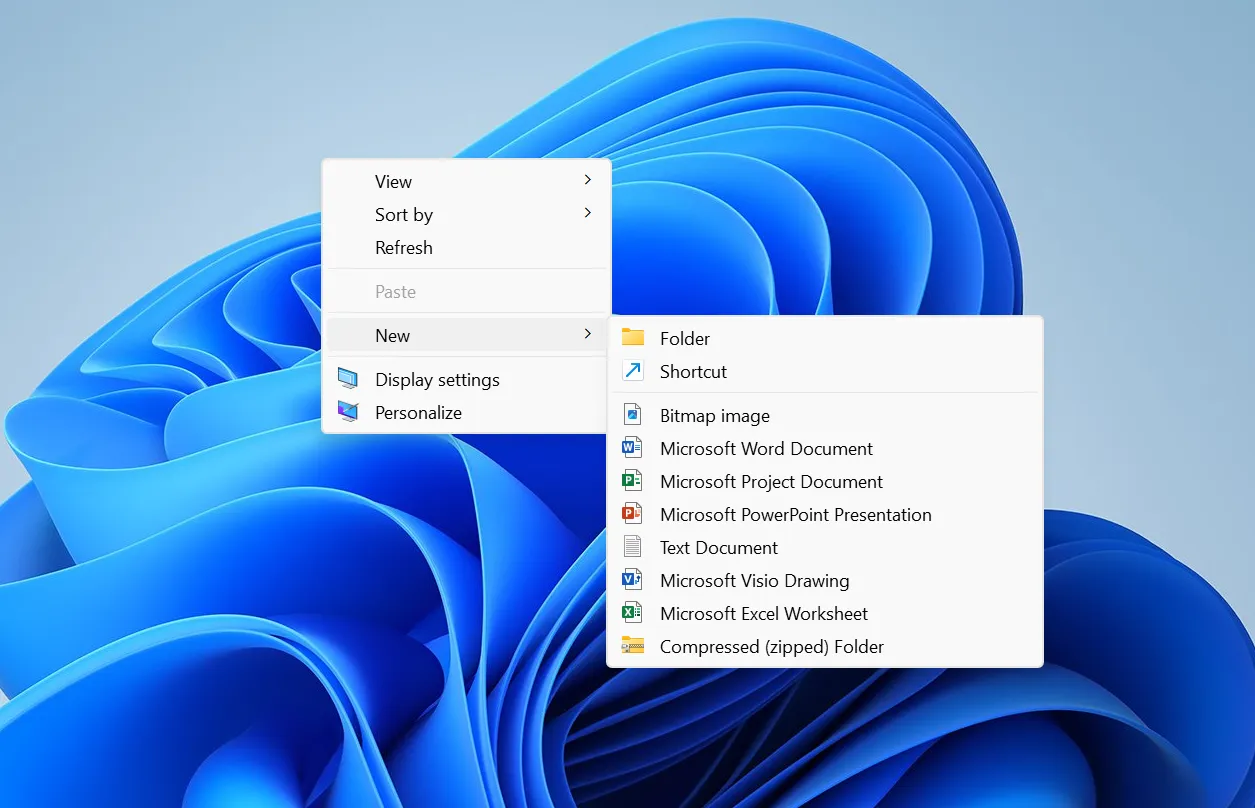Click the Display settings monitor icon
The width and height of the screenshot is (1255, 808).
tap(348, 379)
